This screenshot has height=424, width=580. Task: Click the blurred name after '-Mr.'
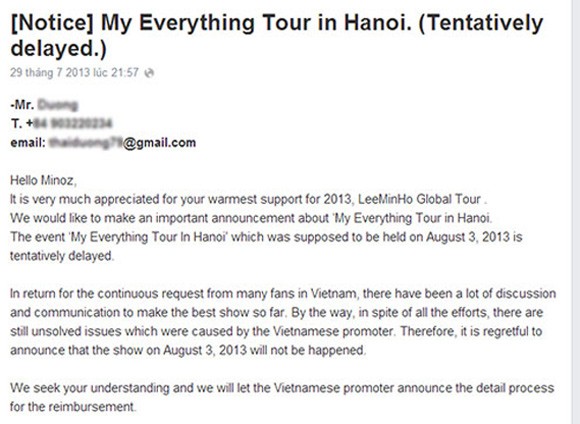pos(58,105)
